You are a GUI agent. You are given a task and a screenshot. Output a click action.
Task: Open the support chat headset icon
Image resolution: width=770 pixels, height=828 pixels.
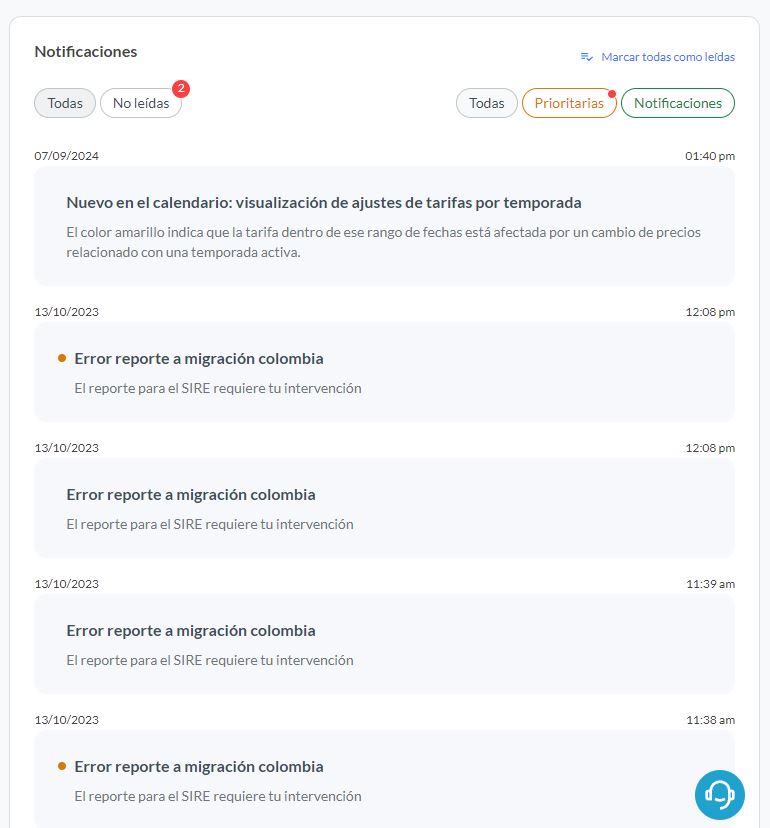pos(719,794)
